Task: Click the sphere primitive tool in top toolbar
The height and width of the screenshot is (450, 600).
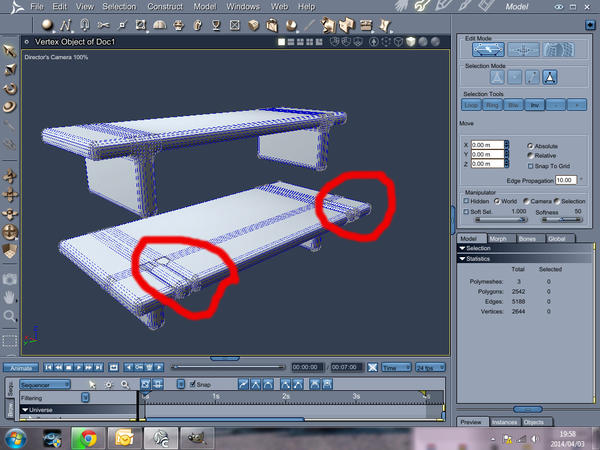Action: tap(47, 25)
